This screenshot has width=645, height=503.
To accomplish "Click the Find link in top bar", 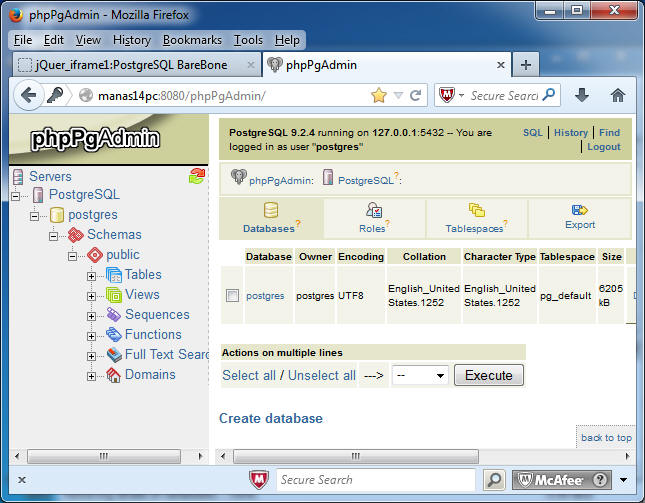I will click(x=609, y=132).
